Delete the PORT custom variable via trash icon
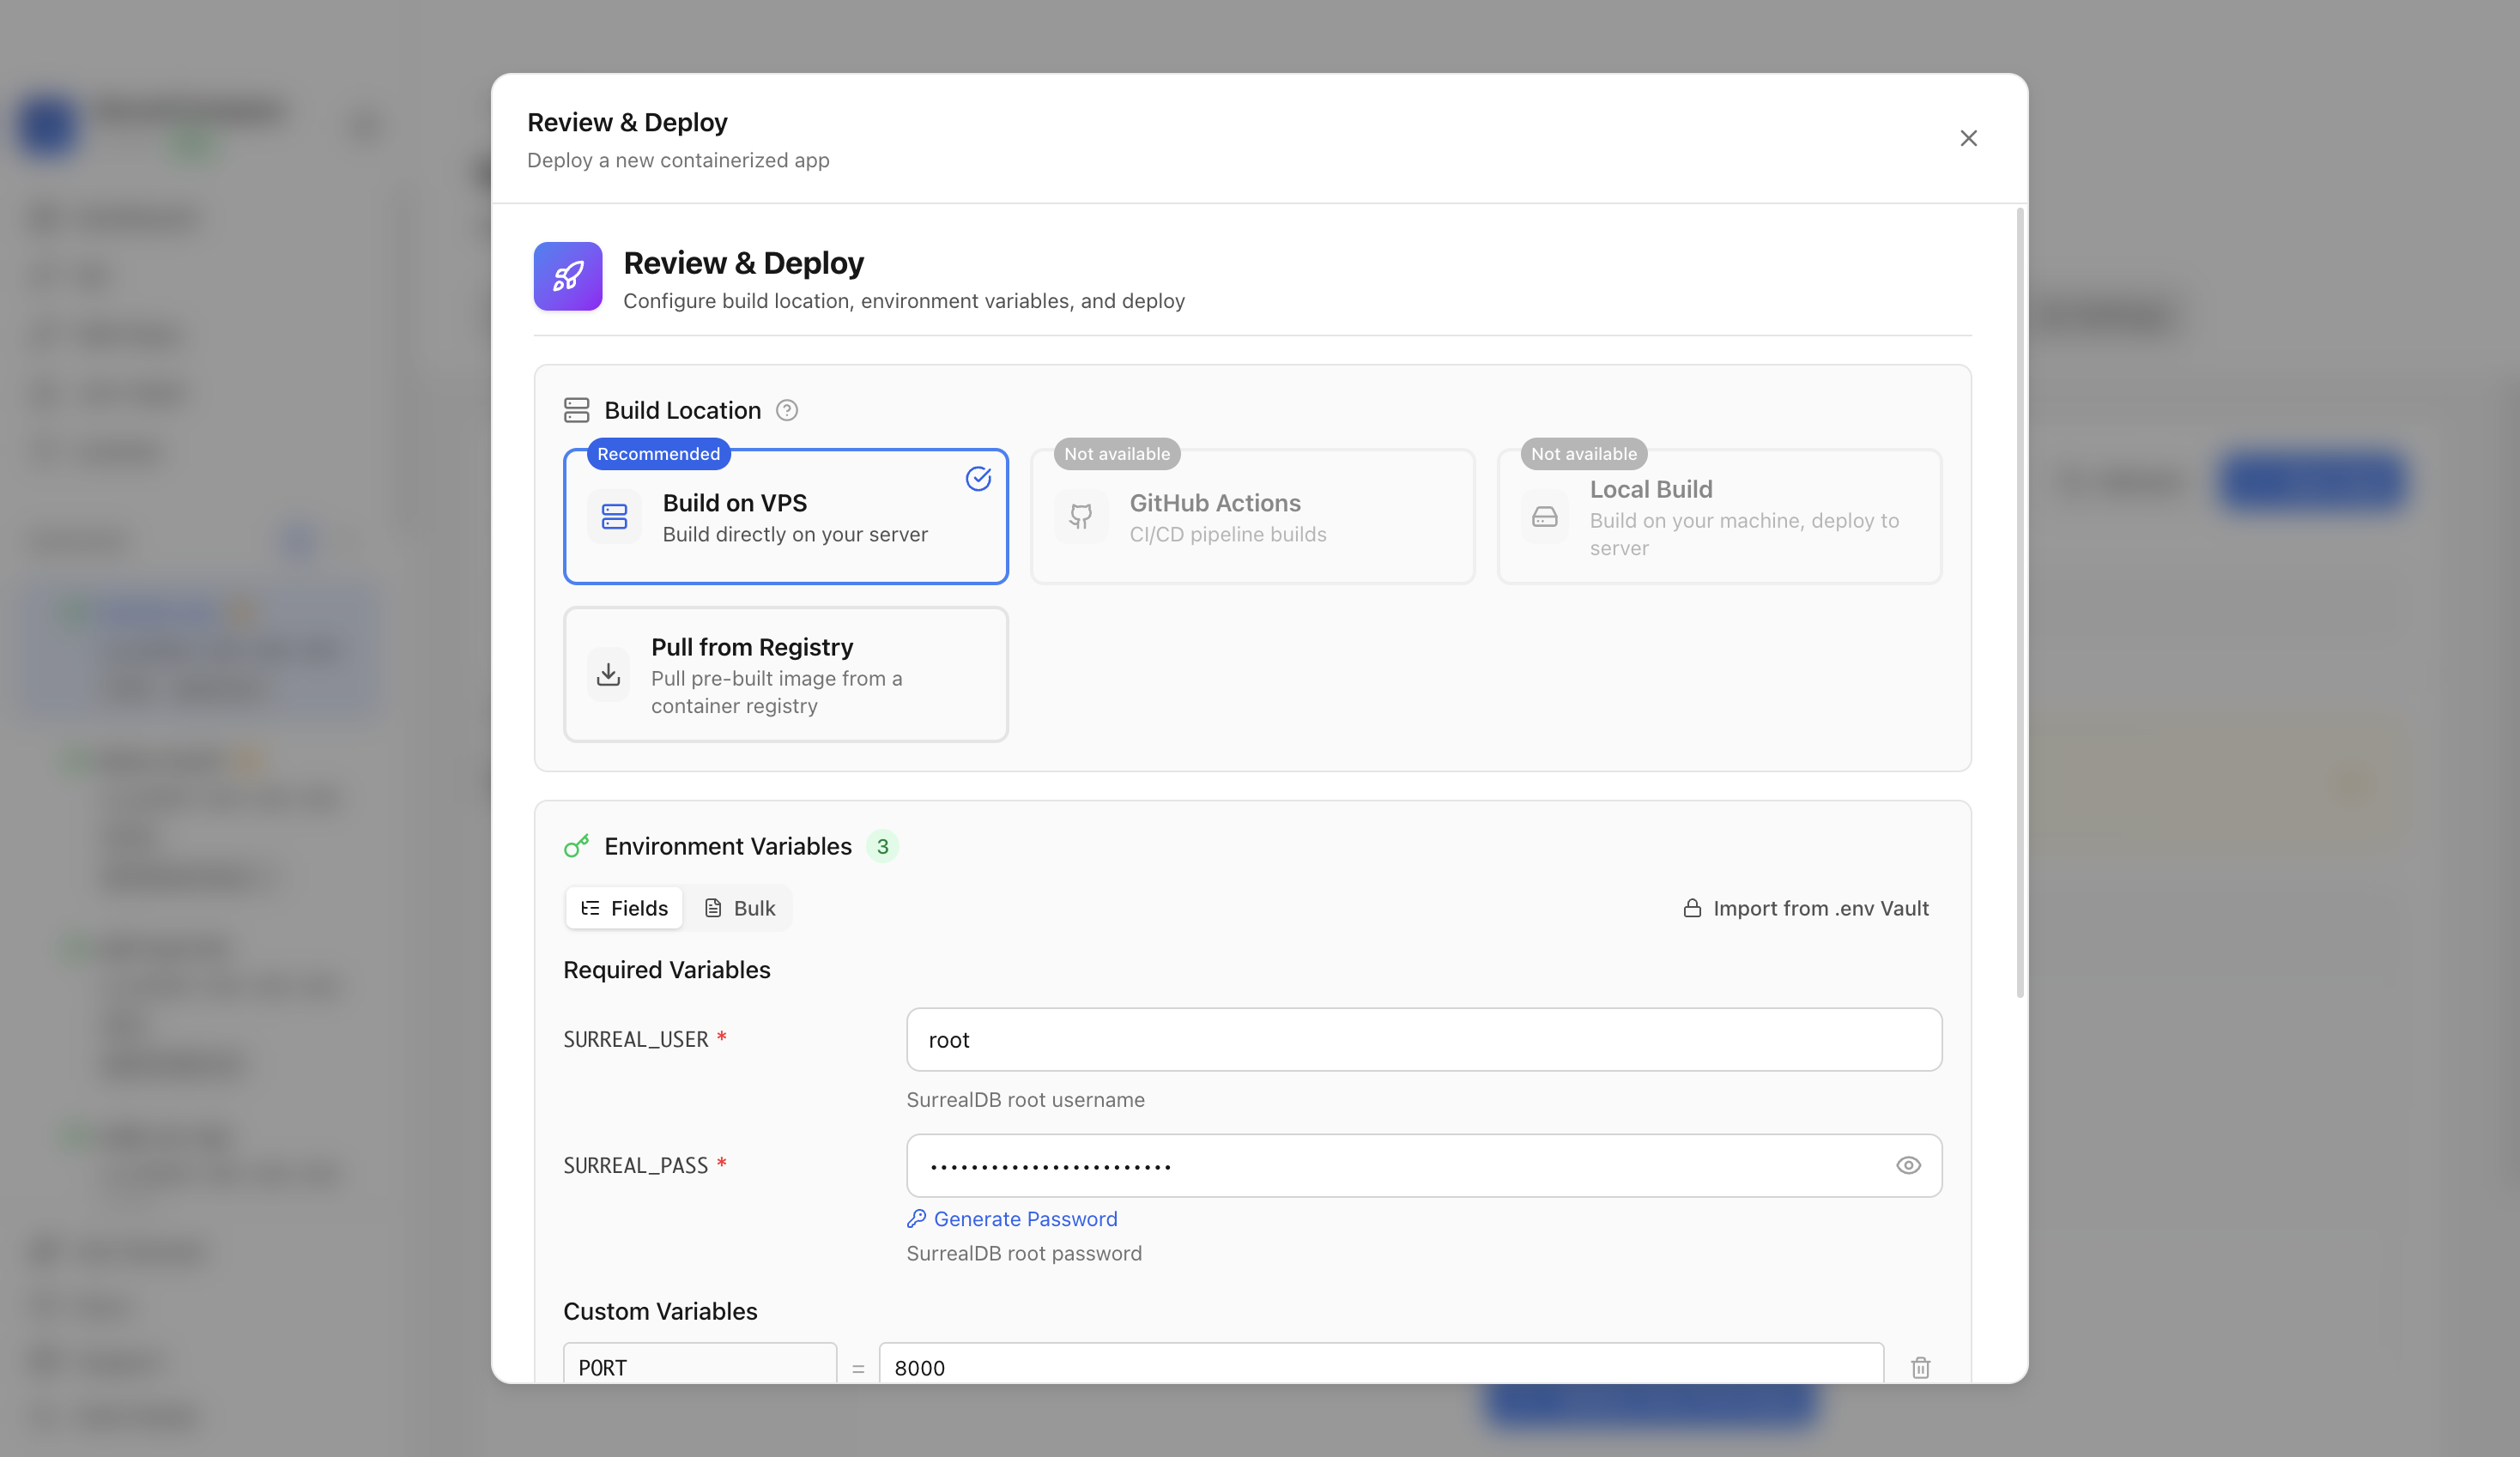Image resolution: width=2520 pixels, height=1457 pixels. pos(1920,1367)
